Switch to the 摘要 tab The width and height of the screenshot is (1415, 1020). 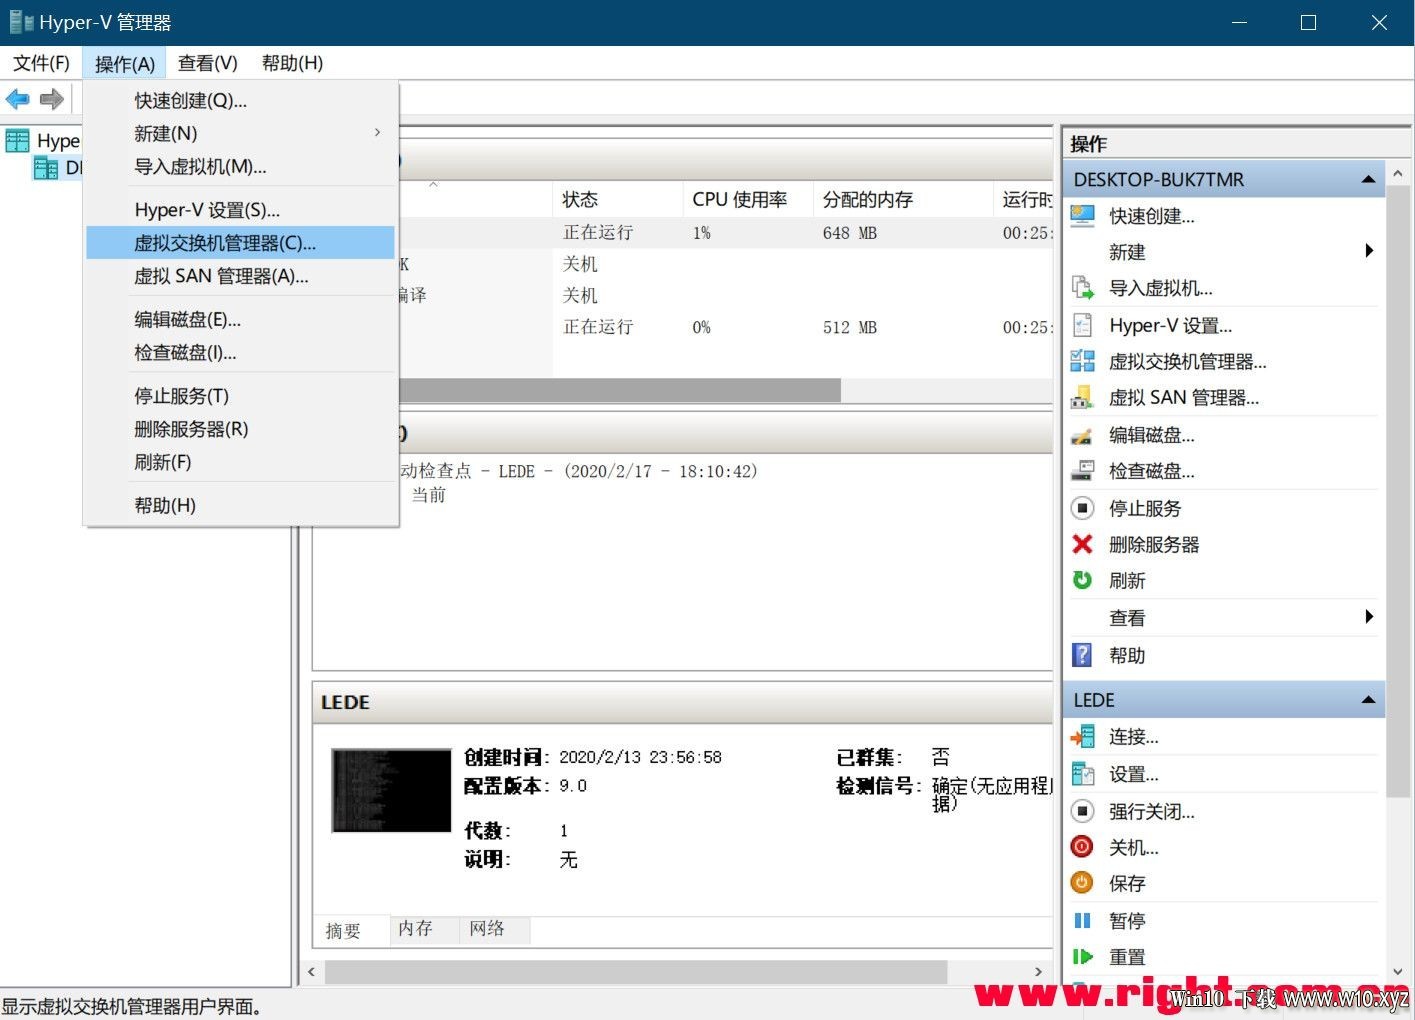point(350,931)
